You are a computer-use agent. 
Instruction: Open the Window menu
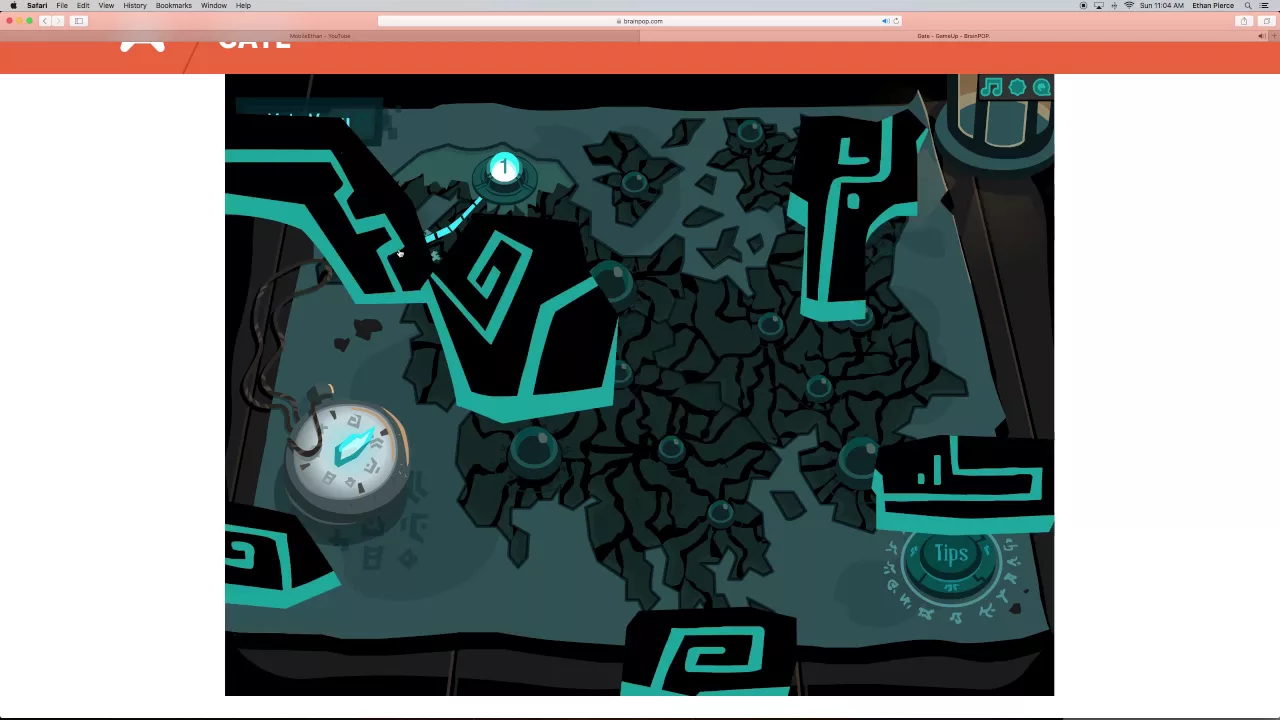[214, 5]
